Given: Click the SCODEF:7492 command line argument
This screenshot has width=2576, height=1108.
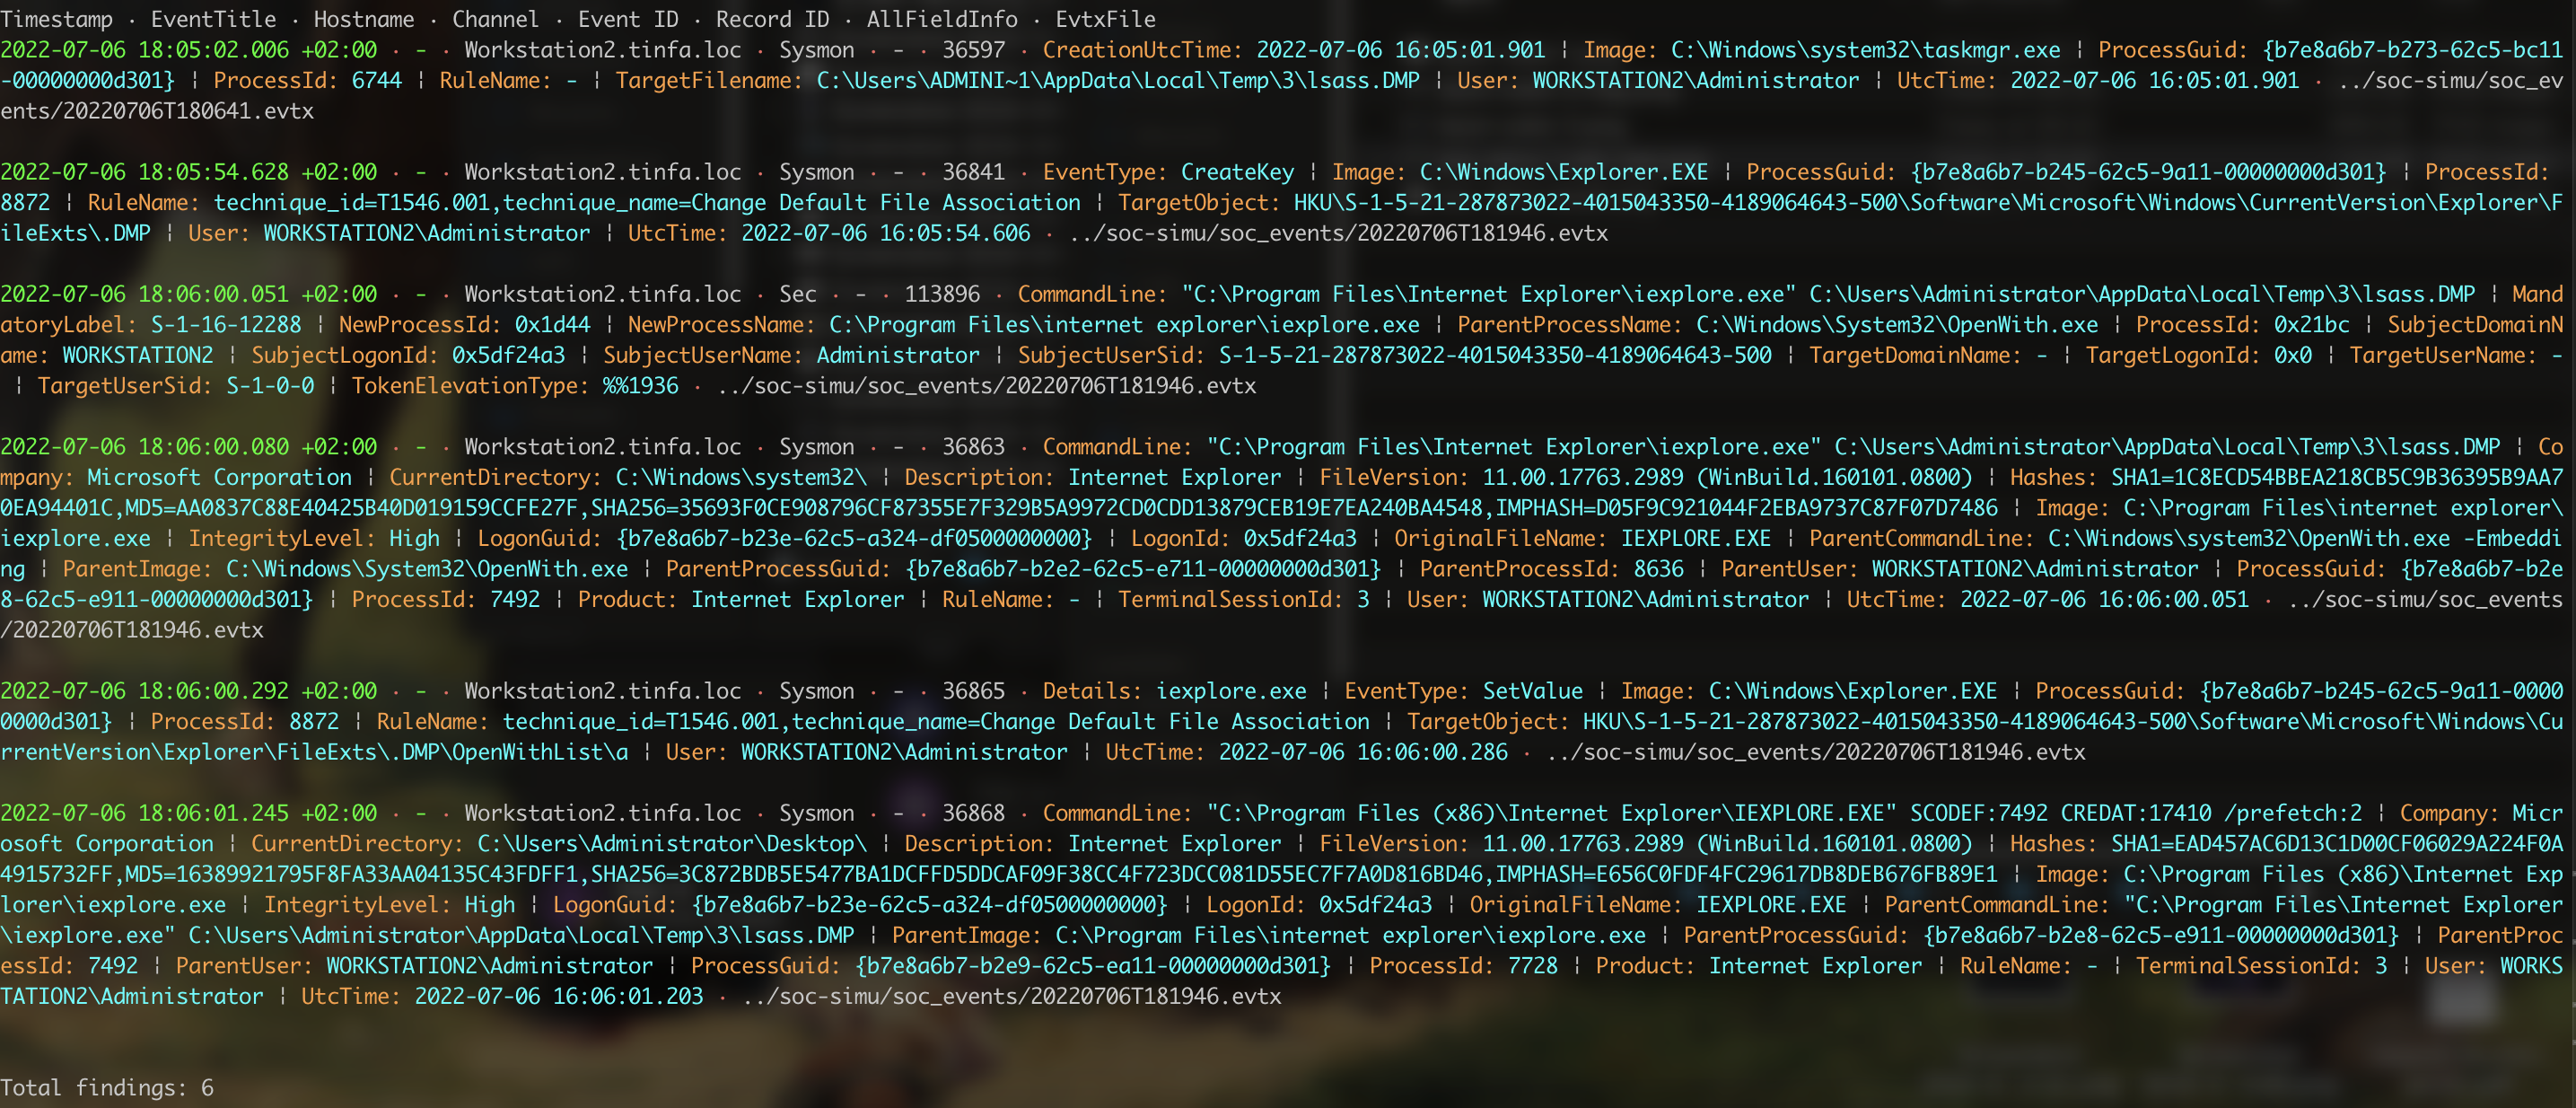Looking at the screenshot, I should point(1977,812).
